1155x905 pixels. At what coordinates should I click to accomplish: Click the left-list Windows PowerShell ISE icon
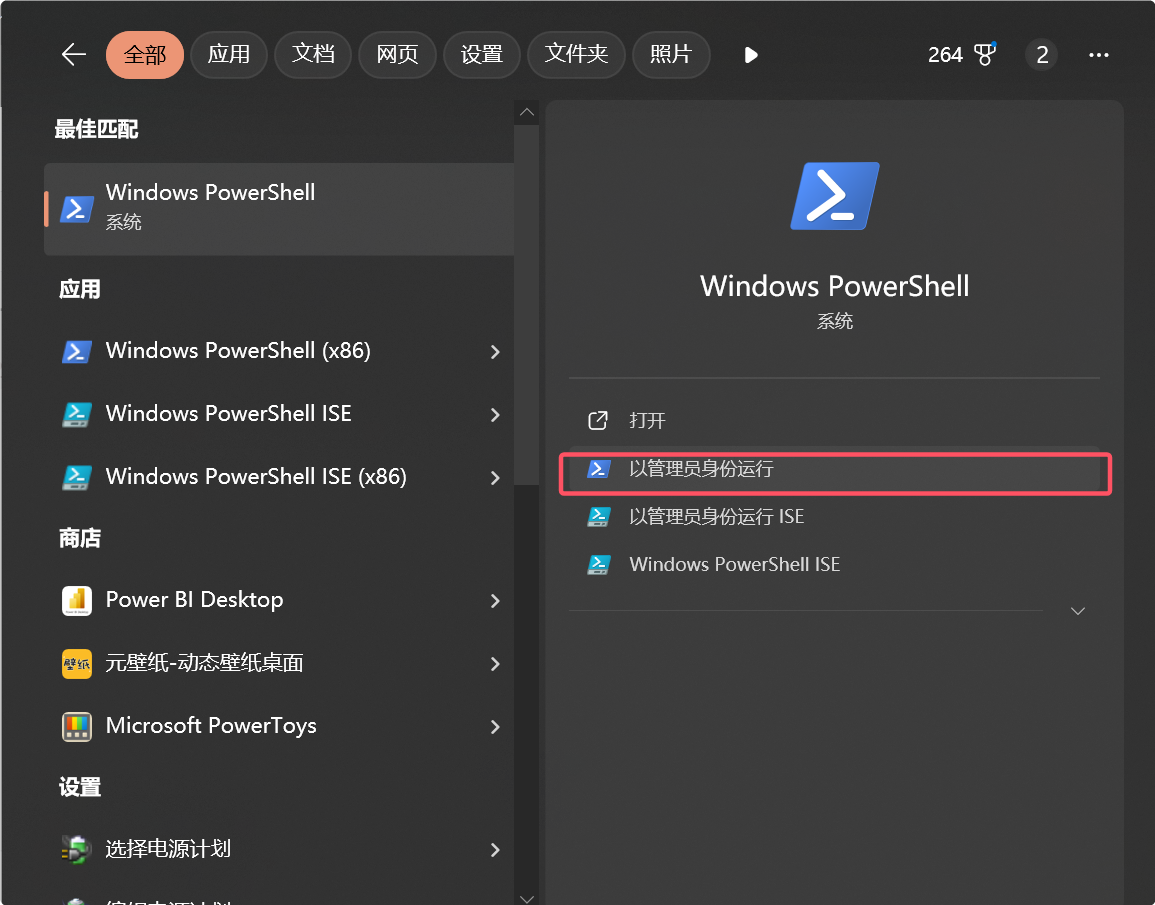coord(77,415)
